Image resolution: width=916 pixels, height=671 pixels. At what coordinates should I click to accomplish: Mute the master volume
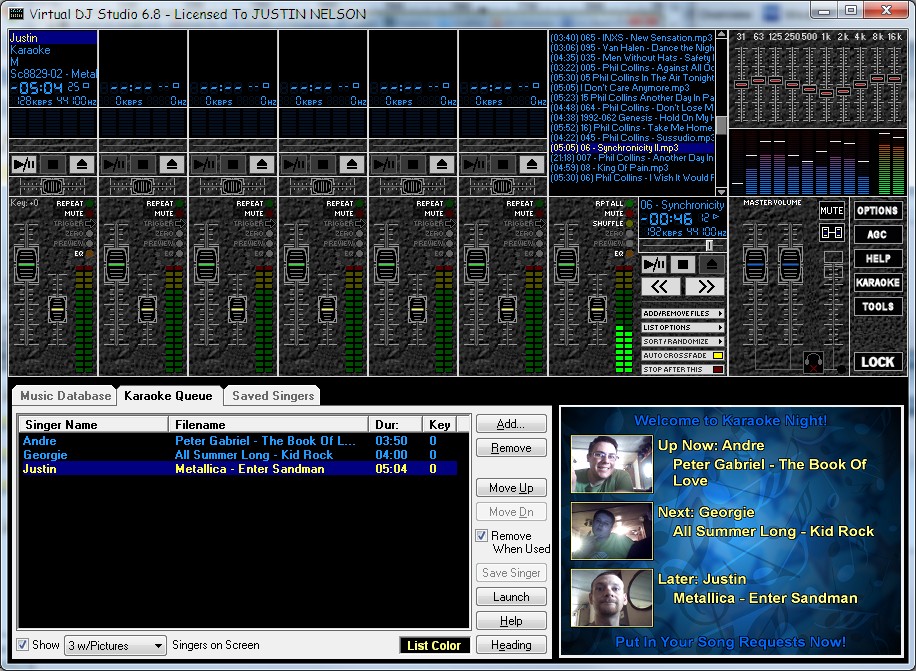point(831,210)
